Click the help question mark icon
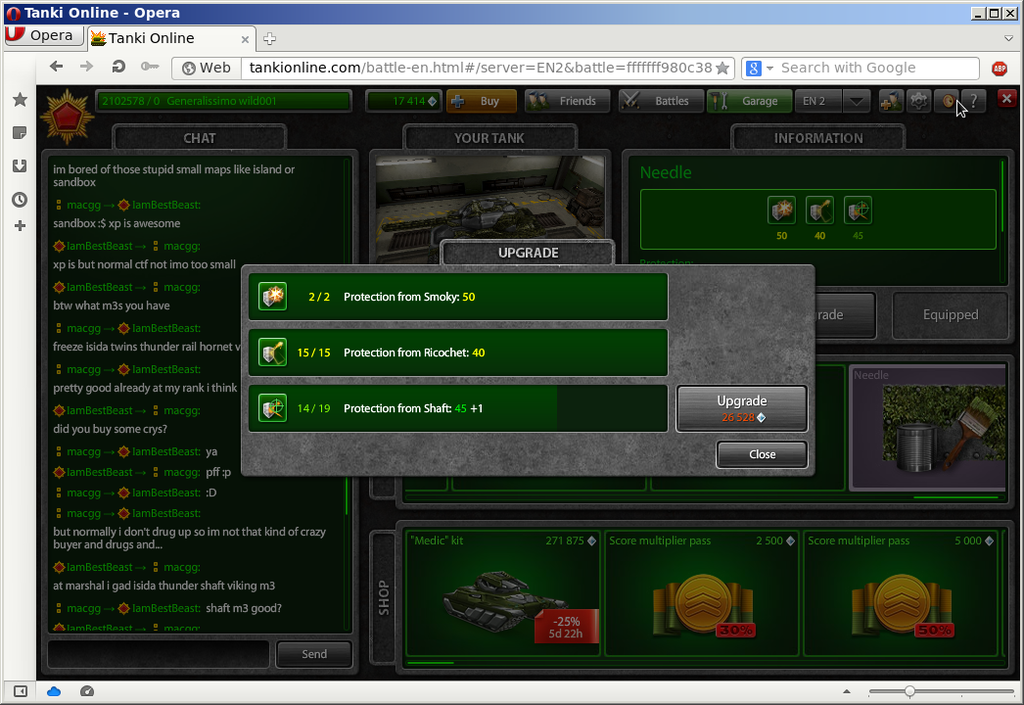 [972, 101]
